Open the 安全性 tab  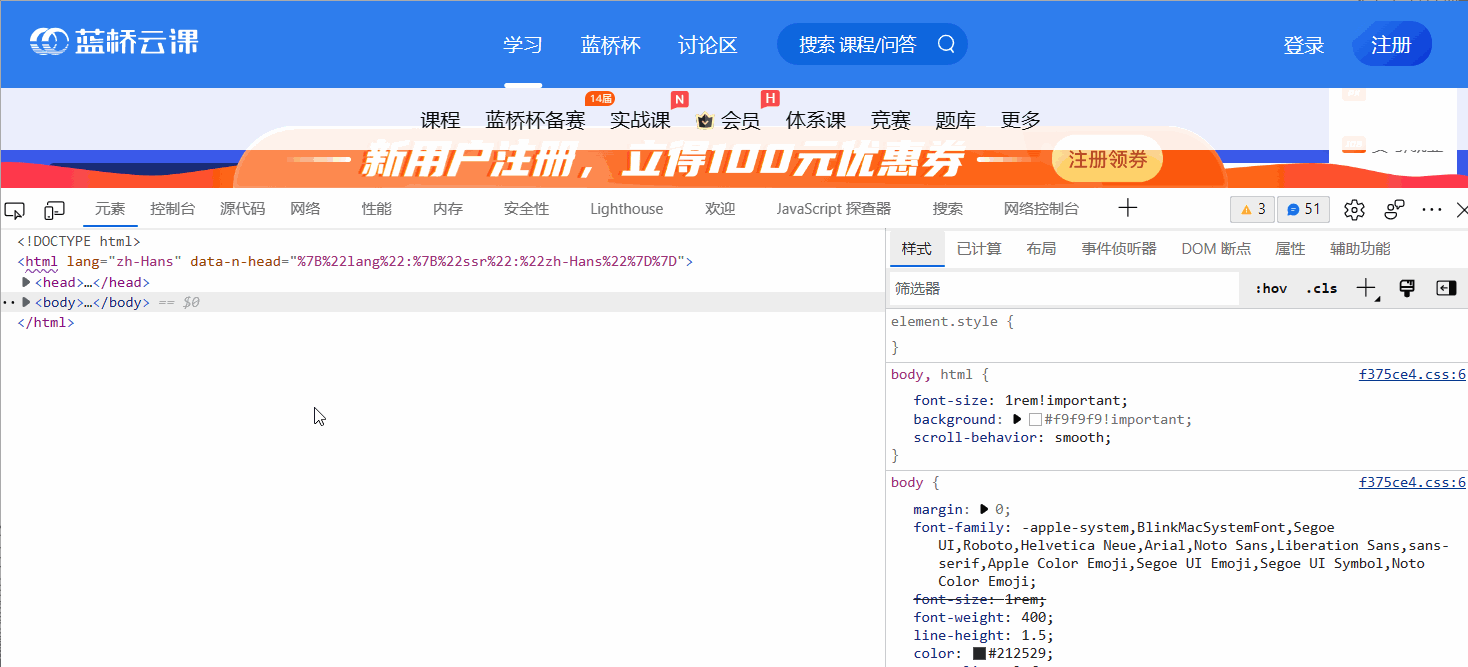[527, 209]
